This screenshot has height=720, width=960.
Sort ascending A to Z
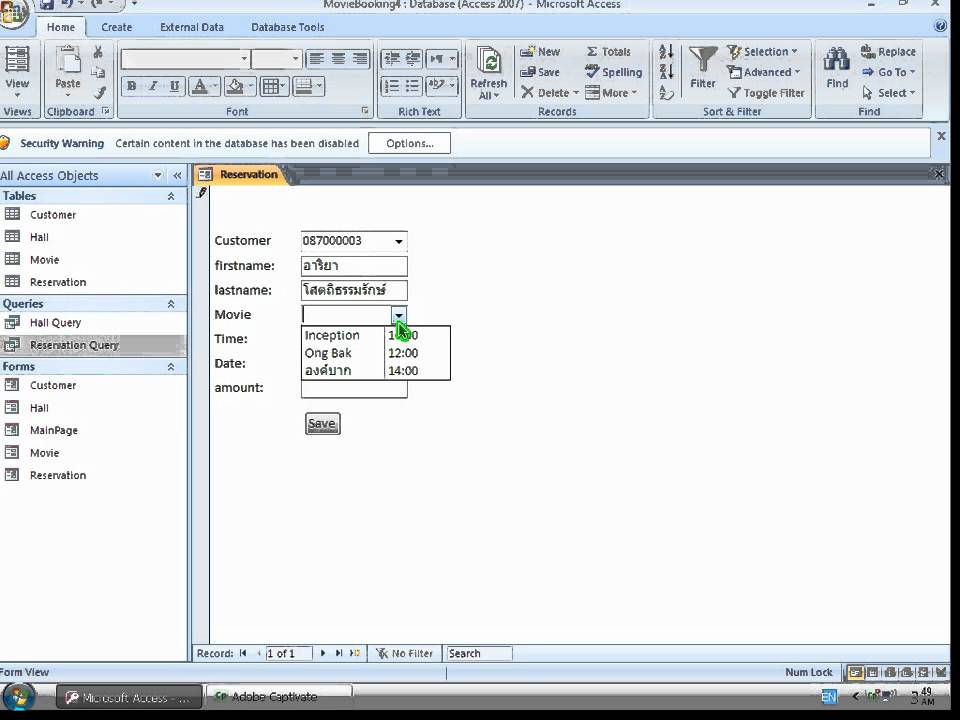tap(667, 53)
